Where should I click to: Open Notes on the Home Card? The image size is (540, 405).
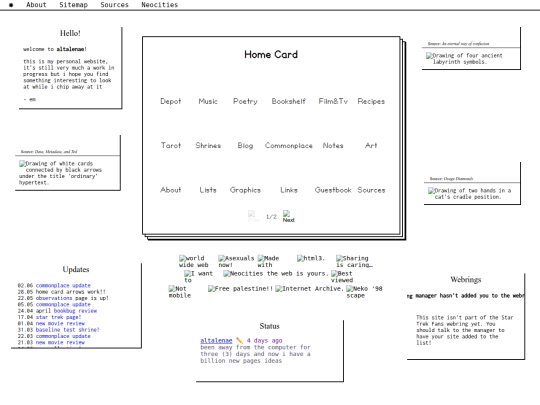click(333, 145)
